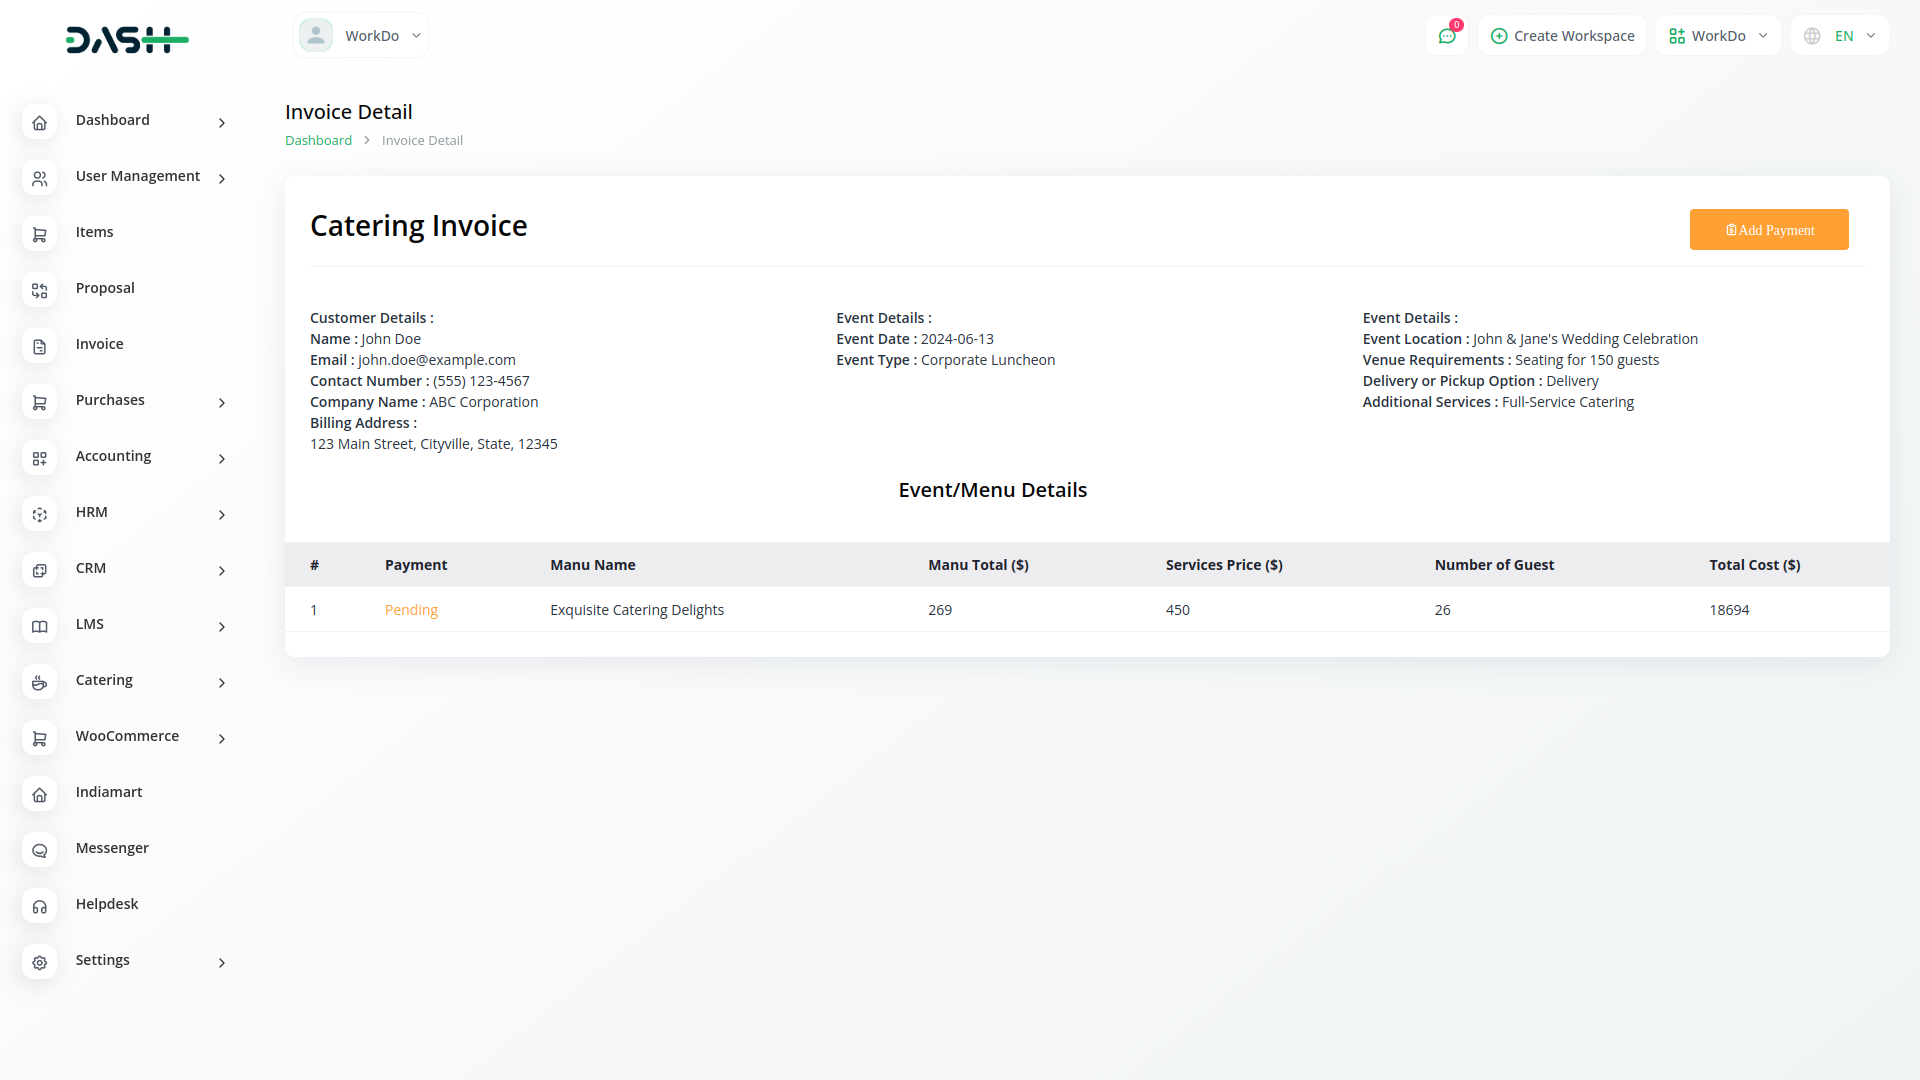Click the Messenger chat bubble icon

tap(39, 851)
